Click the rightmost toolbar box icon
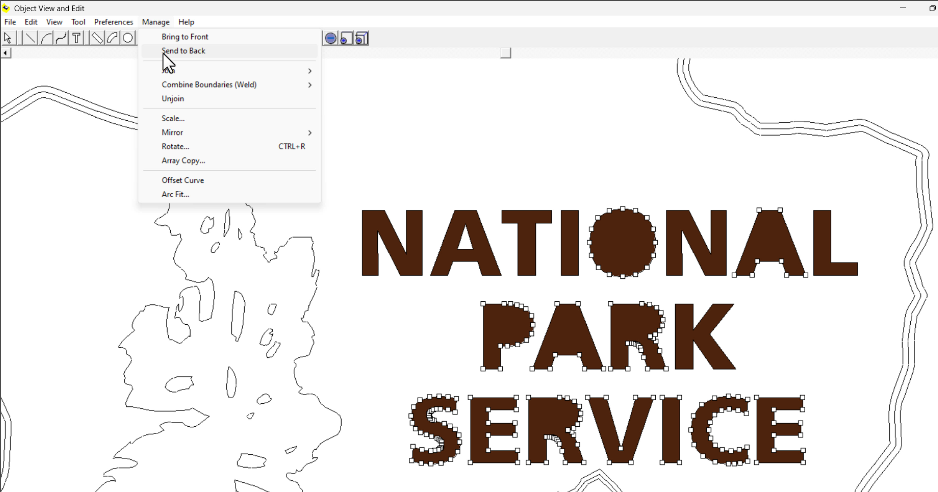 click(361, 38)
